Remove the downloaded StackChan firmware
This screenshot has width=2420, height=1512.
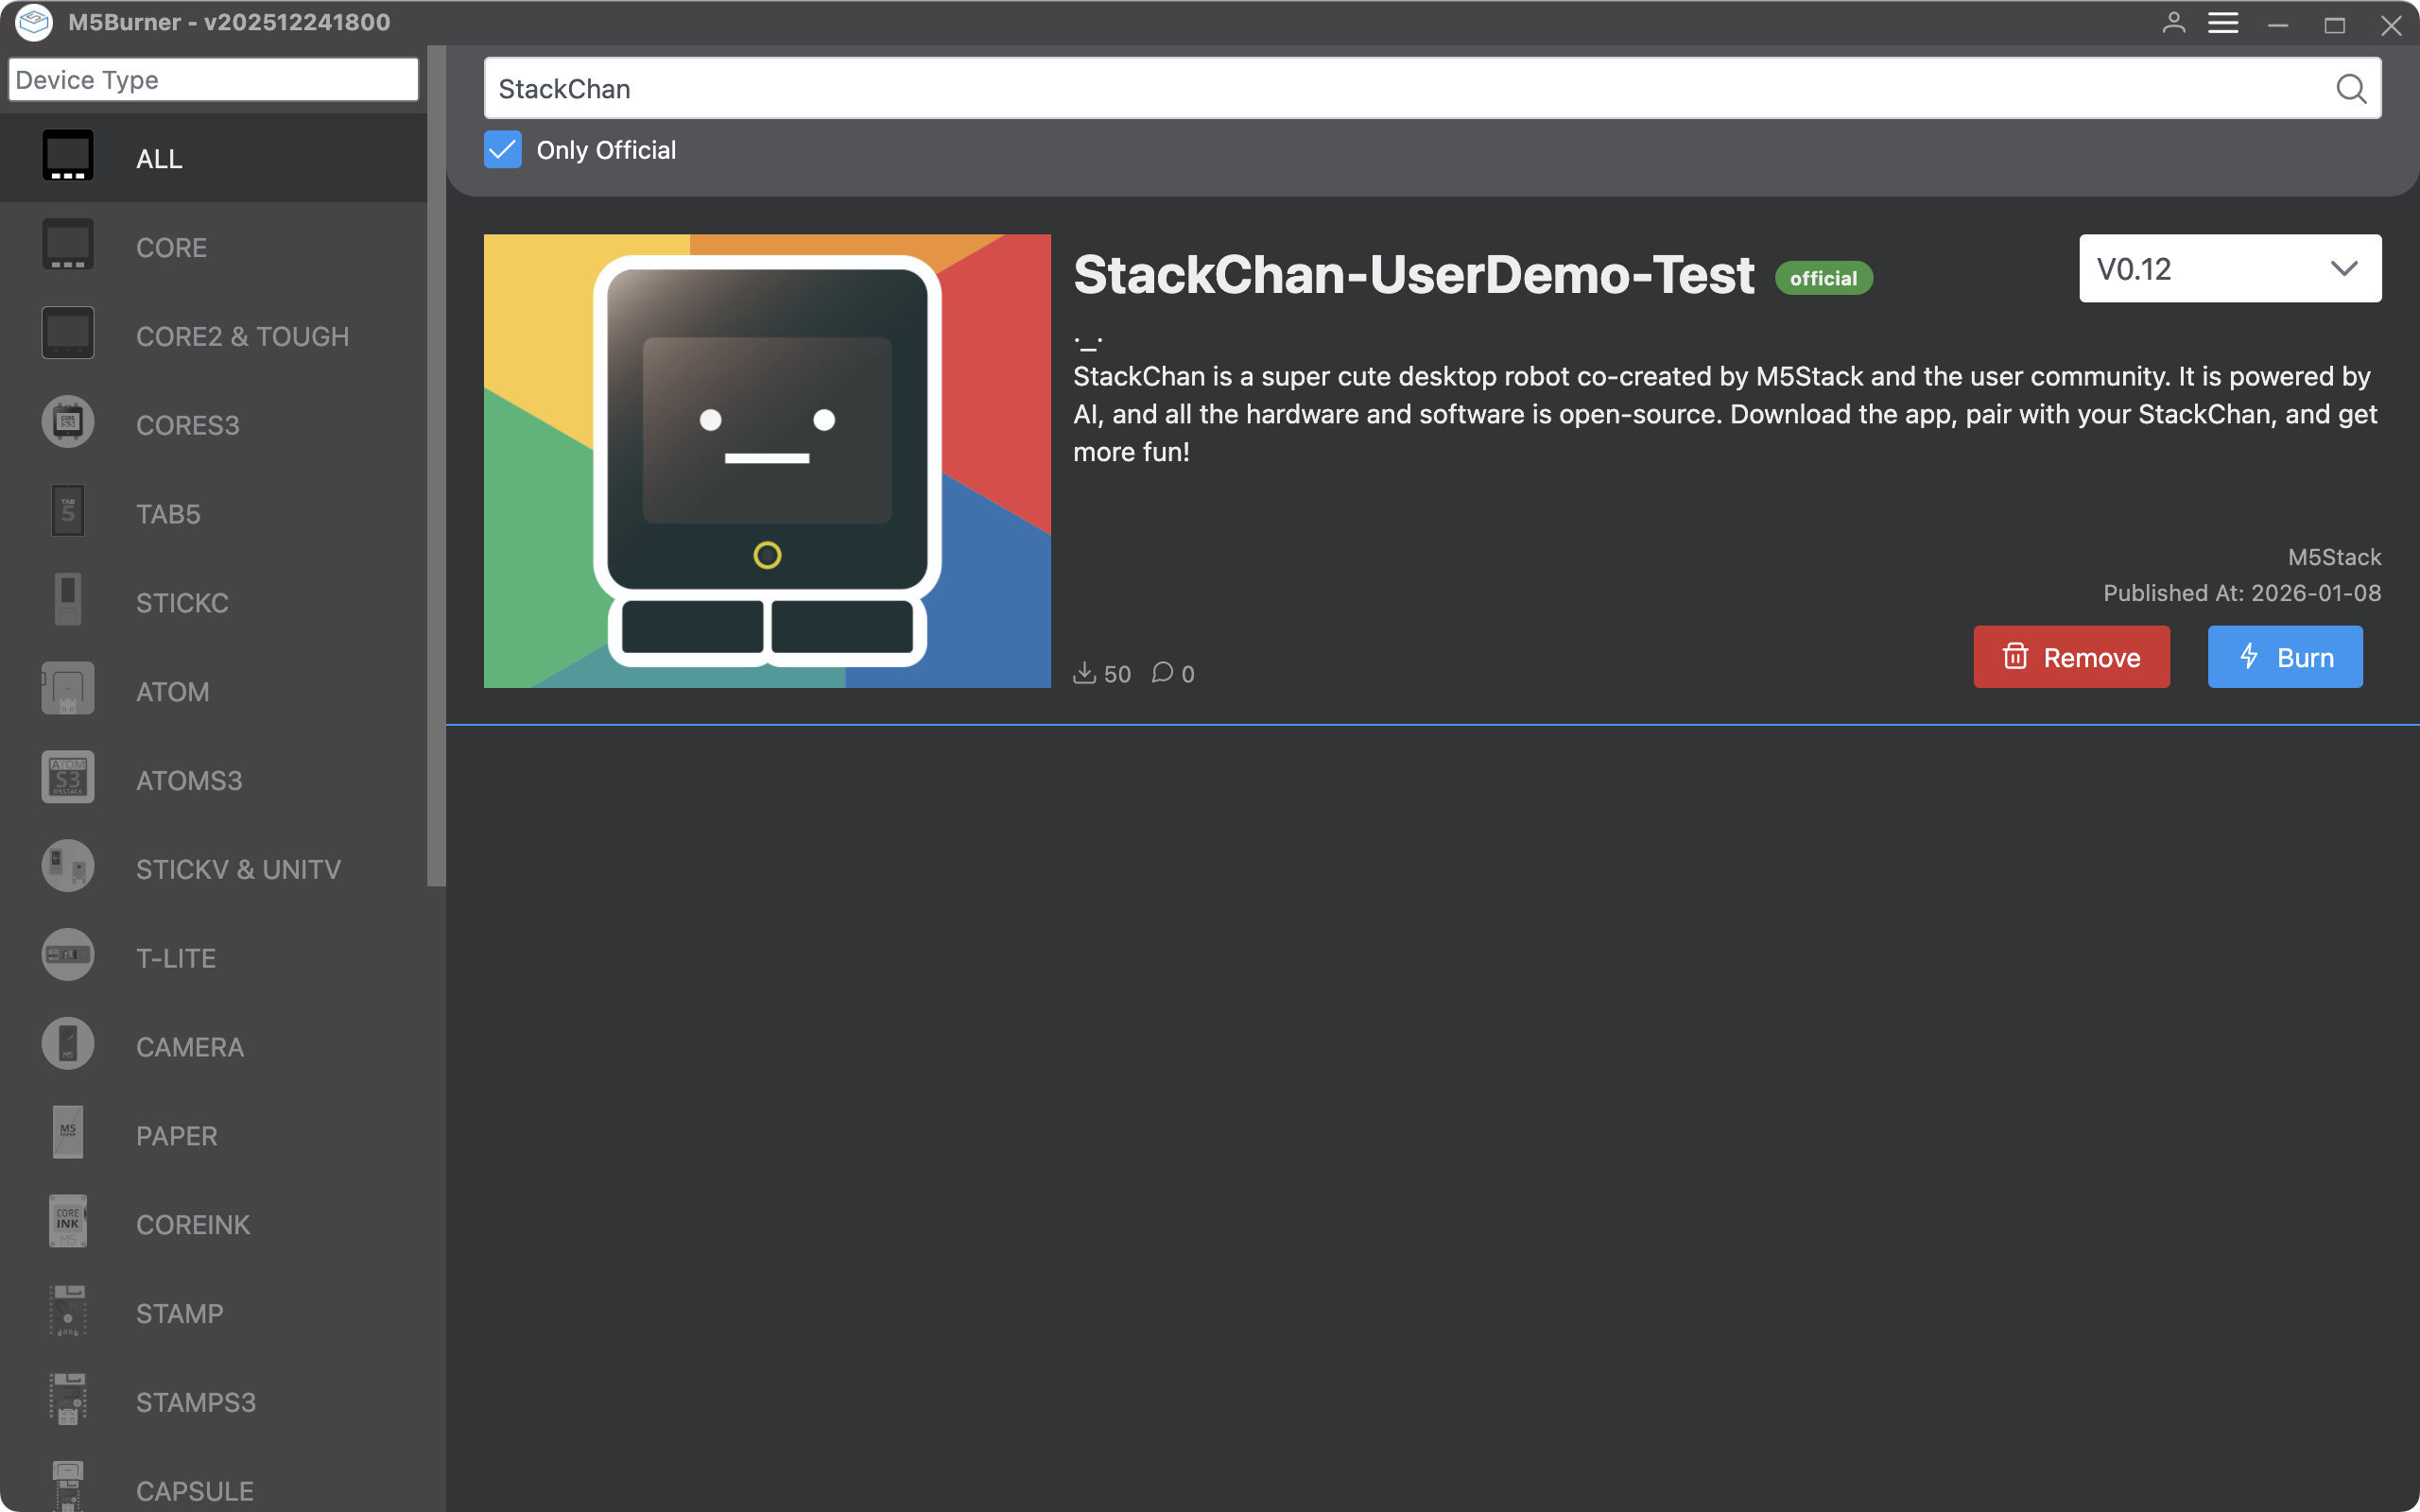(x=2071, y=657)
